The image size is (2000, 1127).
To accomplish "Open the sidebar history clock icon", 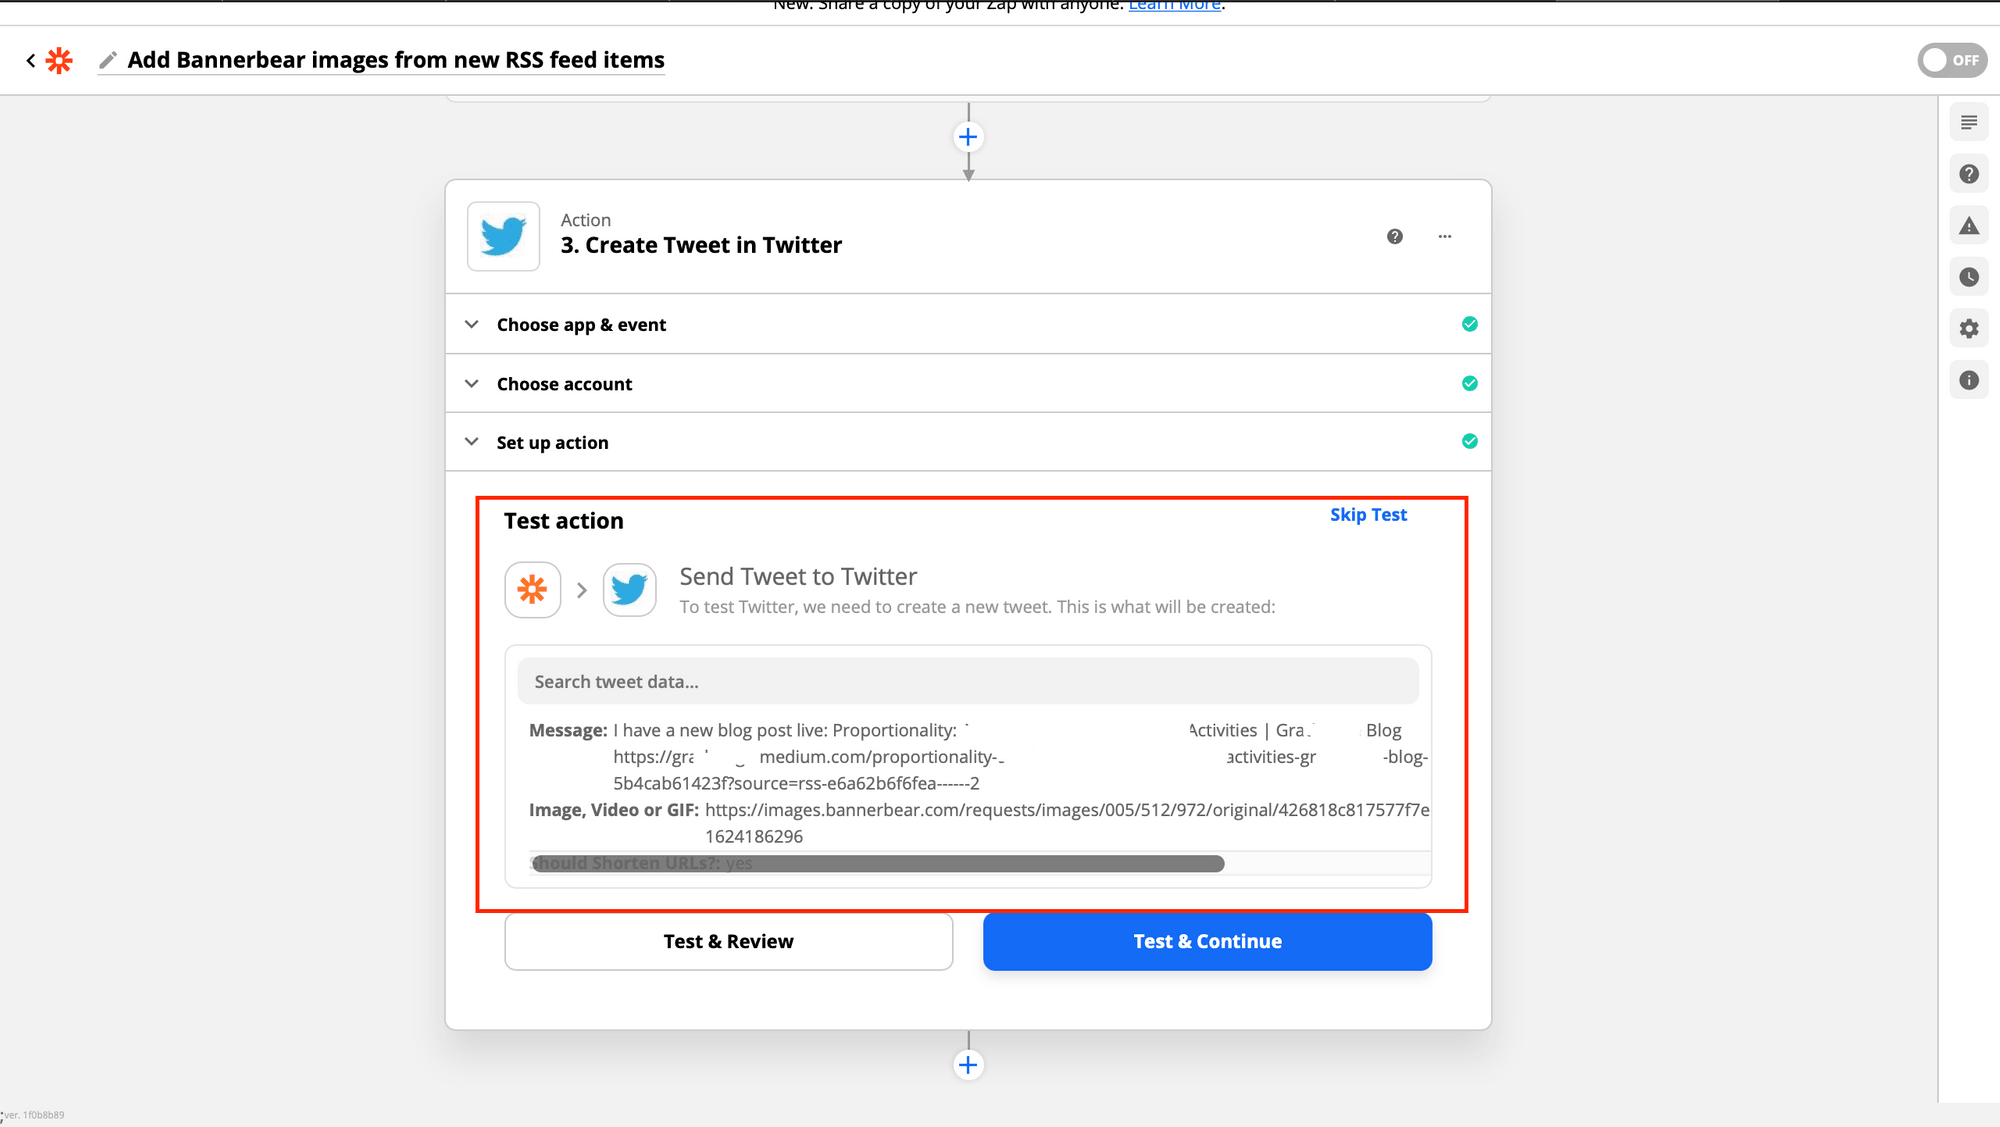I will pyautogui.click(x=1969, y=277).
